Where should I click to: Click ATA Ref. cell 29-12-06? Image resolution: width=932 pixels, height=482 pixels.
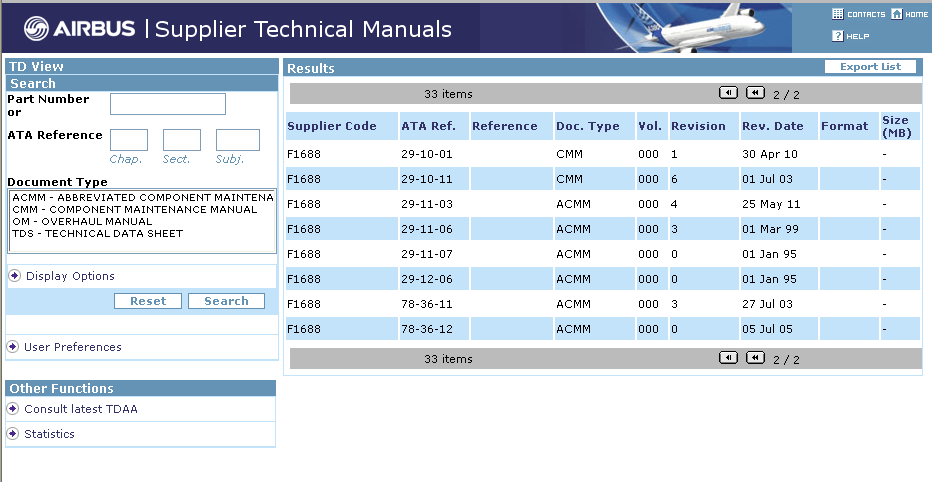(x=427, y=279)
